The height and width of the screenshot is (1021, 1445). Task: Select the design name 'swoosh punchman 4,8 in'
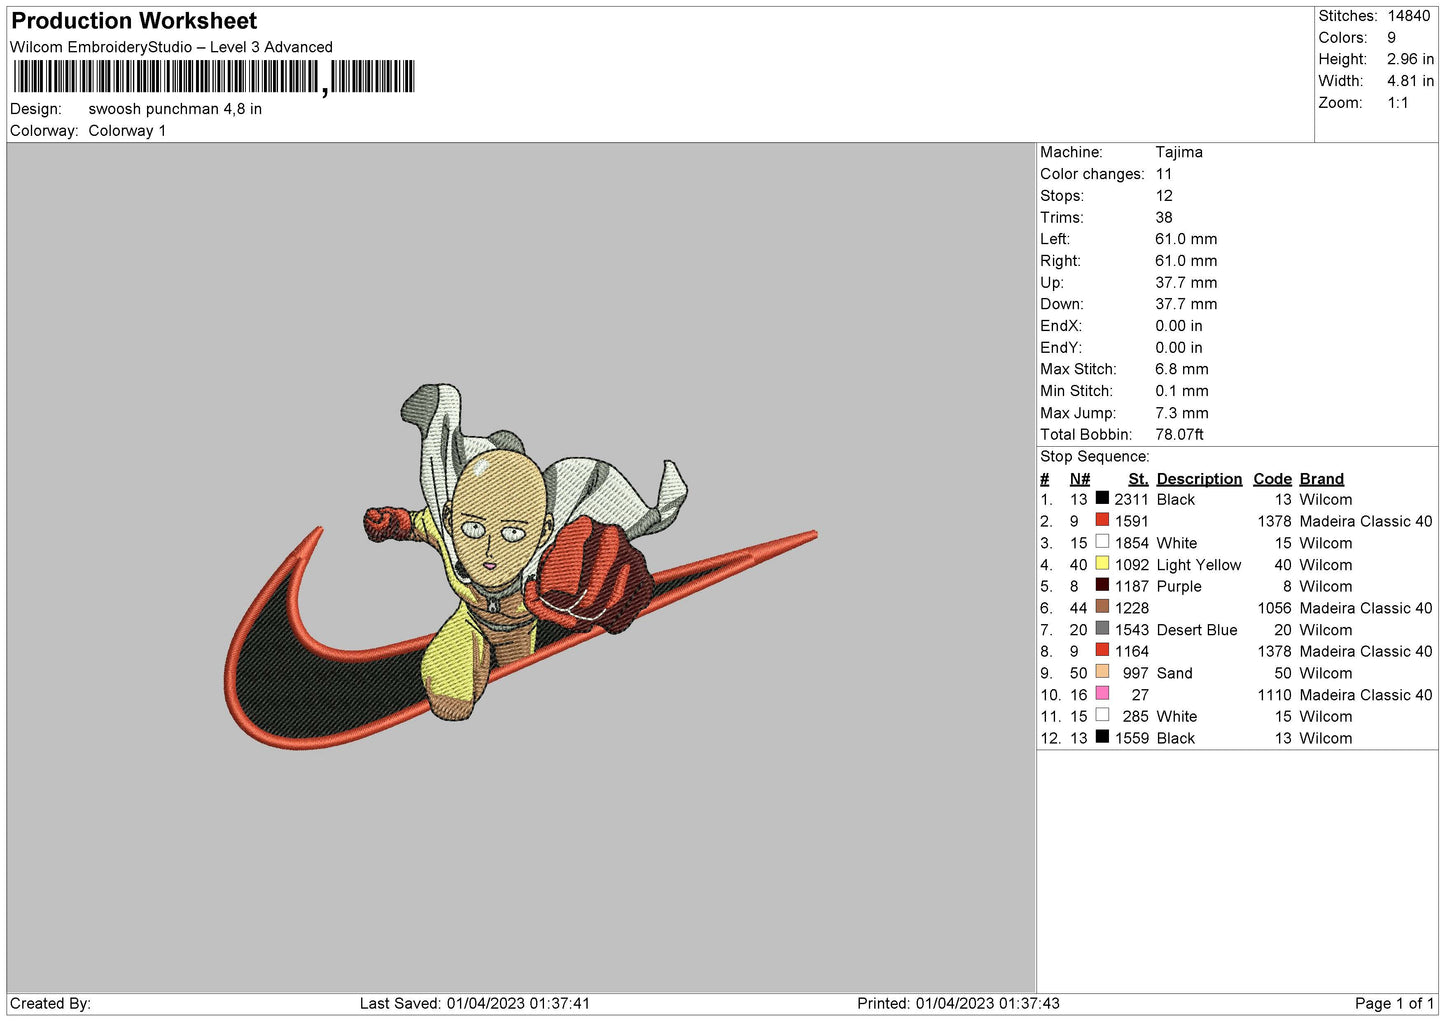[175, 109]
